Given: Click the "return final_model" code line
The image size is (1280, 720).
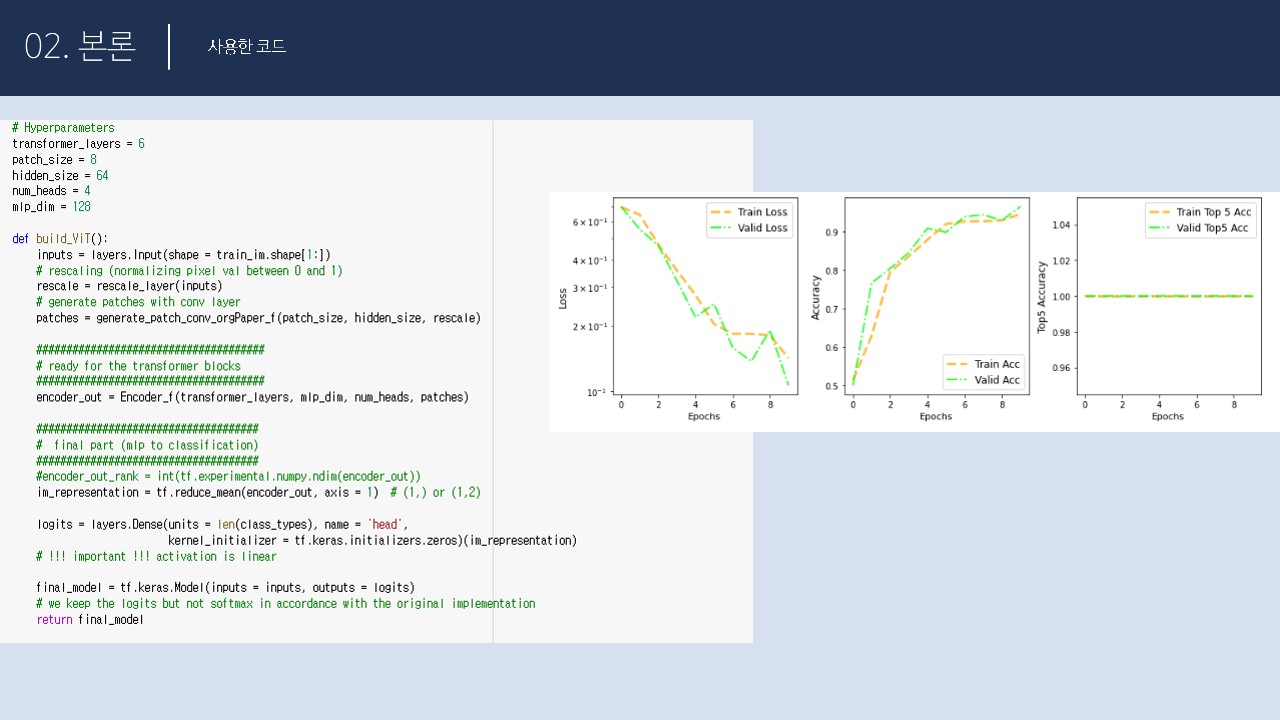Looking at the screenshot, I should tap(90, 620).
